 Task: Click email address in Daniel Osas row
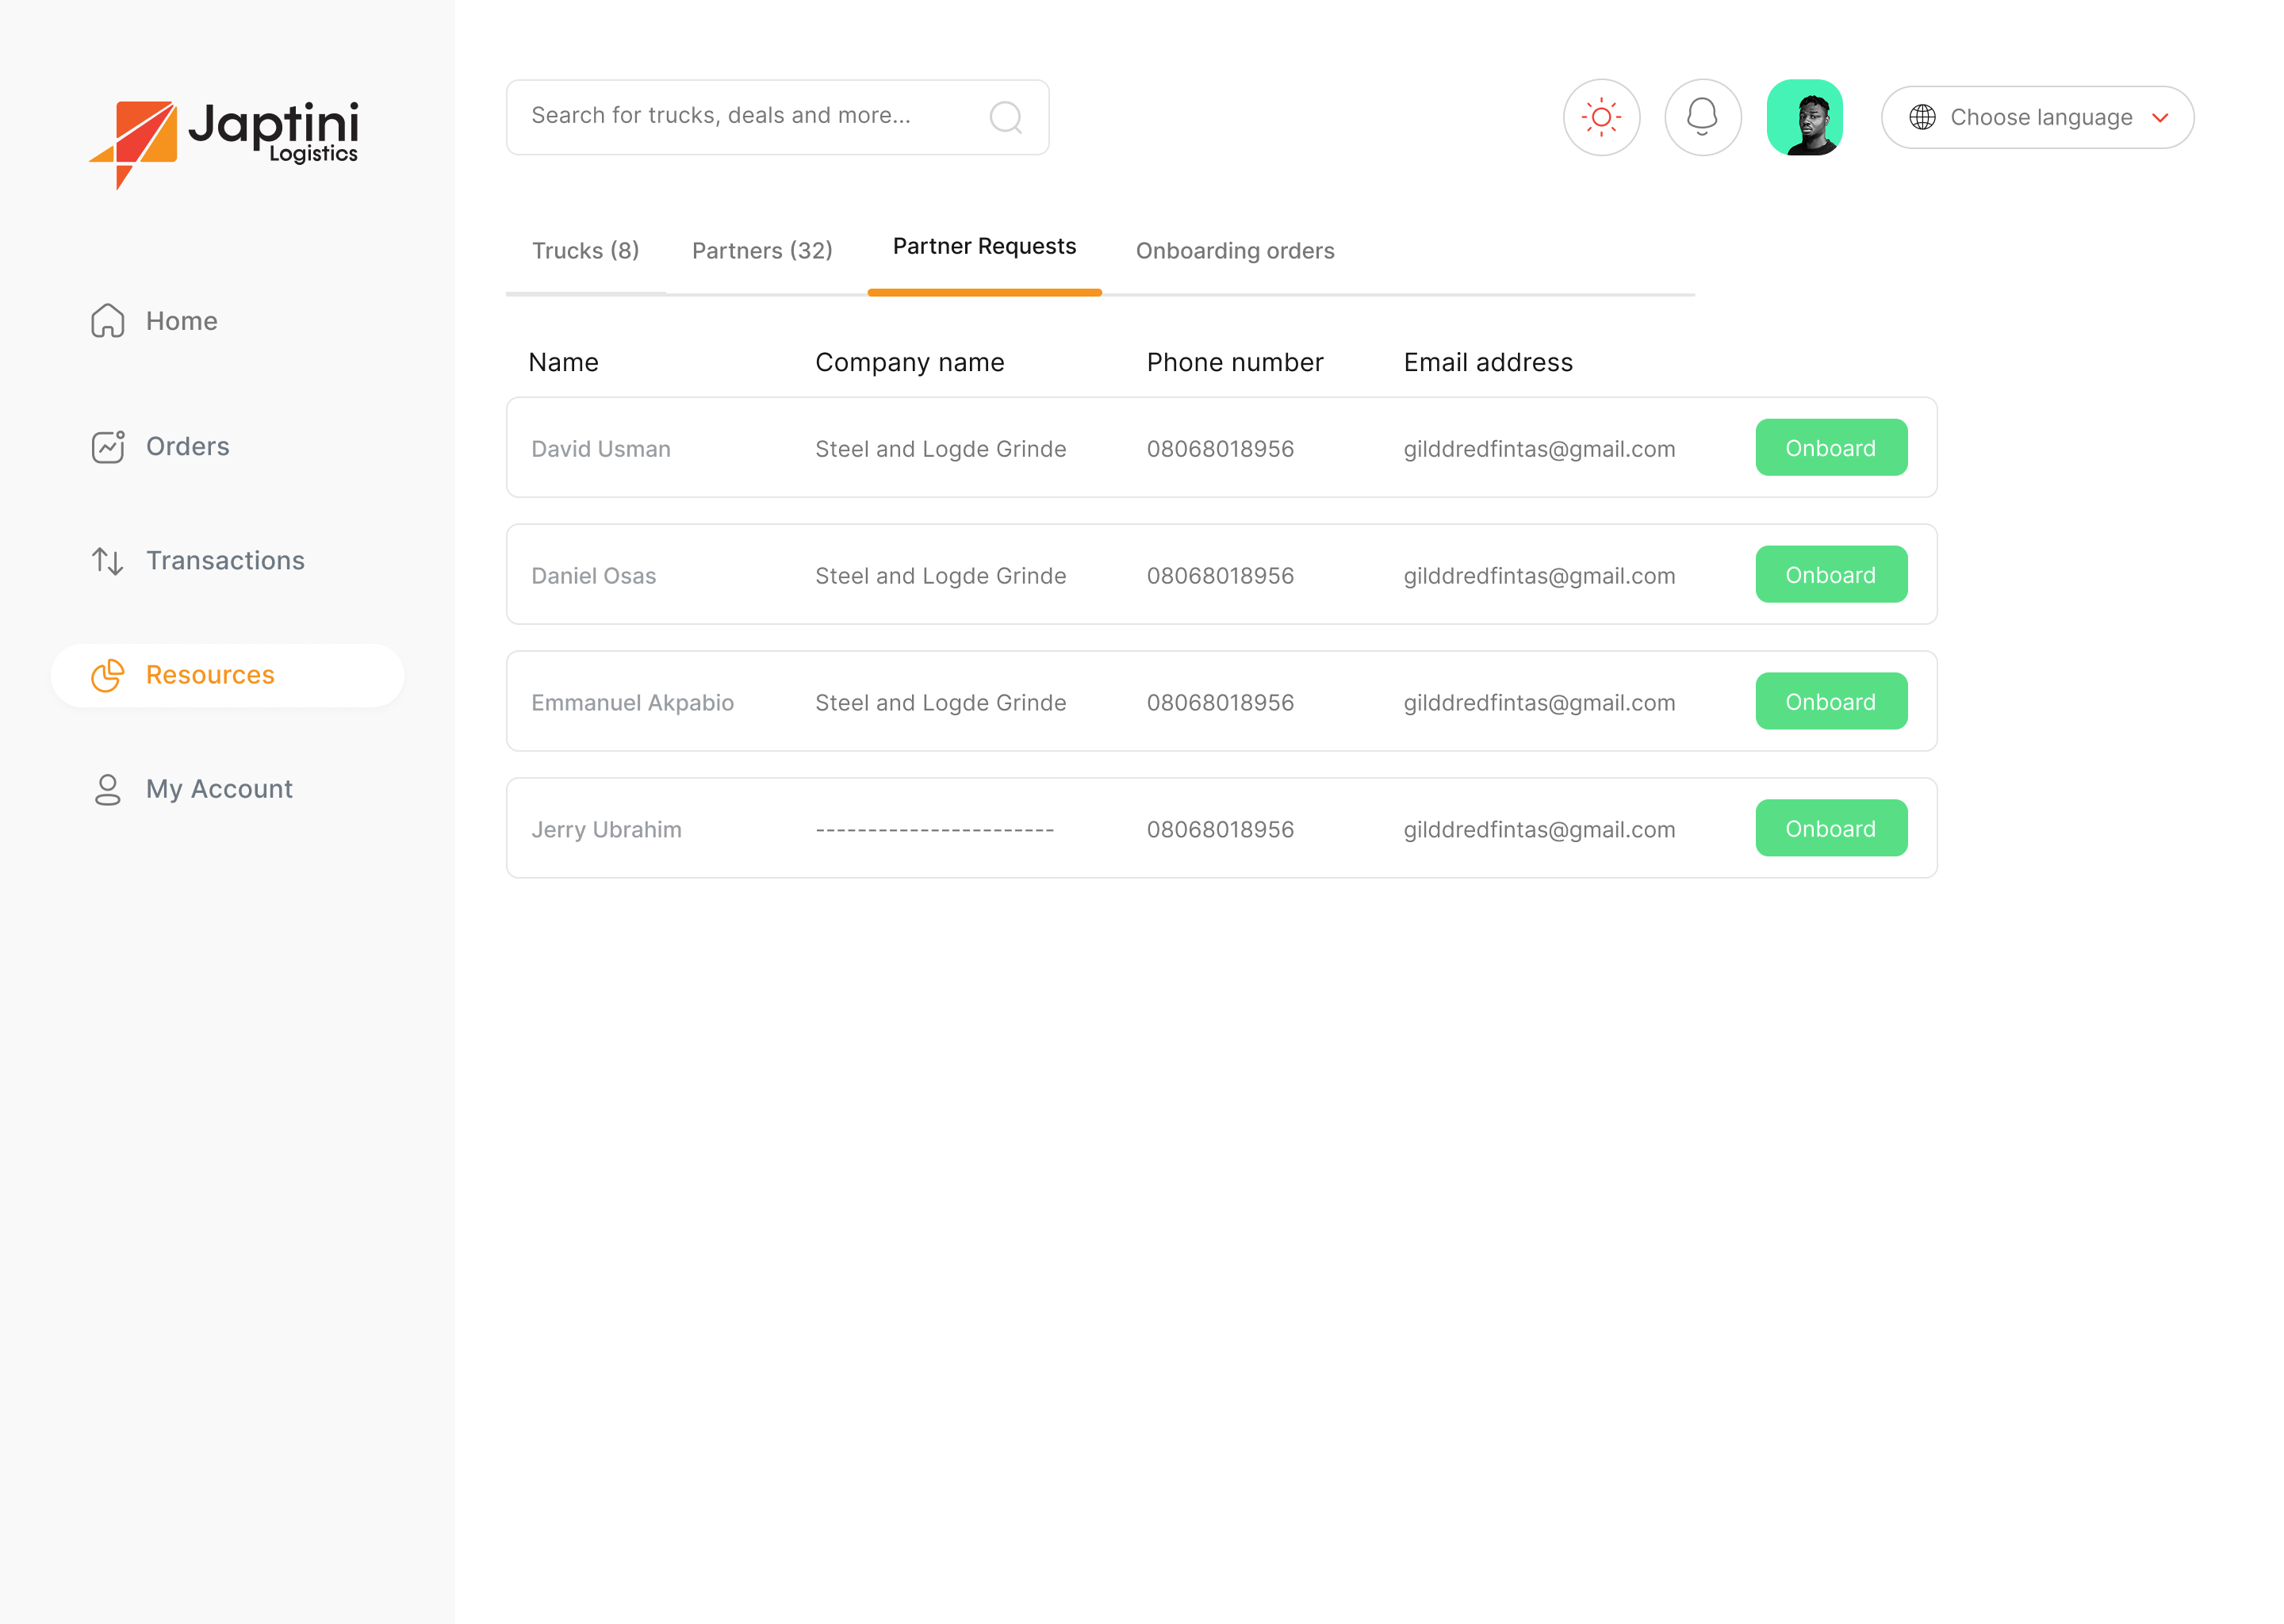(1539, 576)
